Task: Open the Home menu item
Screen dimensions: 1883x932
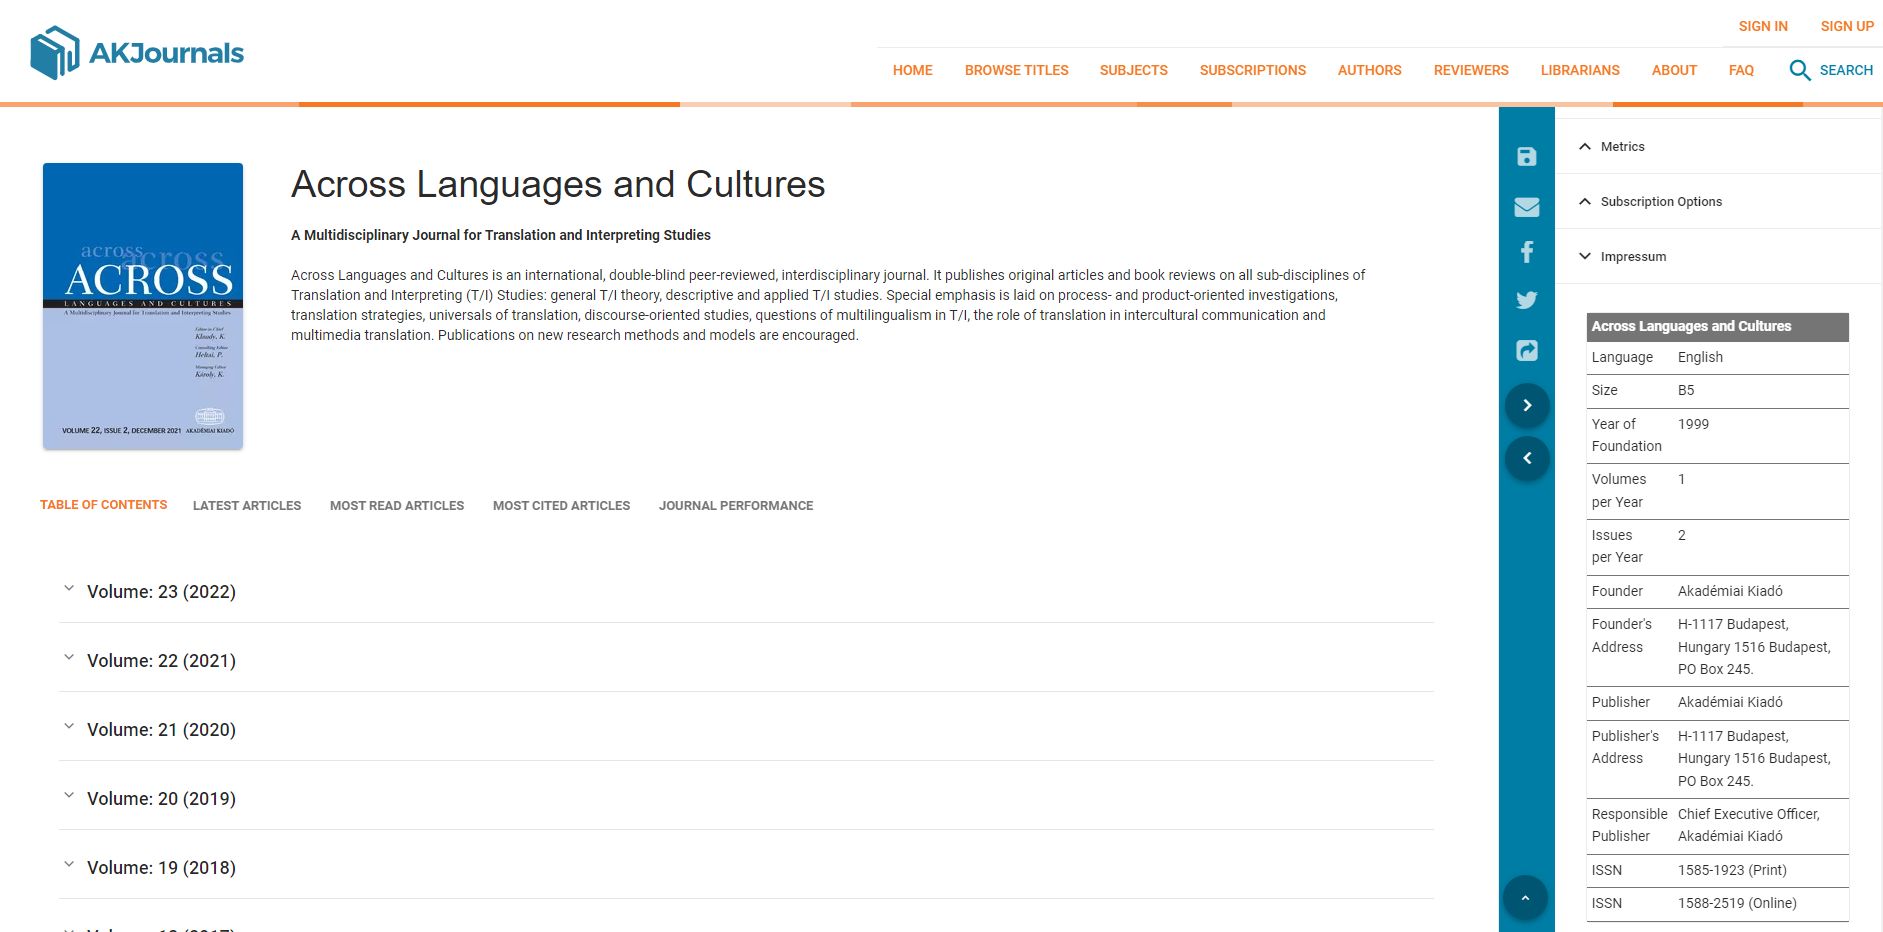Action: pos(913,70)
